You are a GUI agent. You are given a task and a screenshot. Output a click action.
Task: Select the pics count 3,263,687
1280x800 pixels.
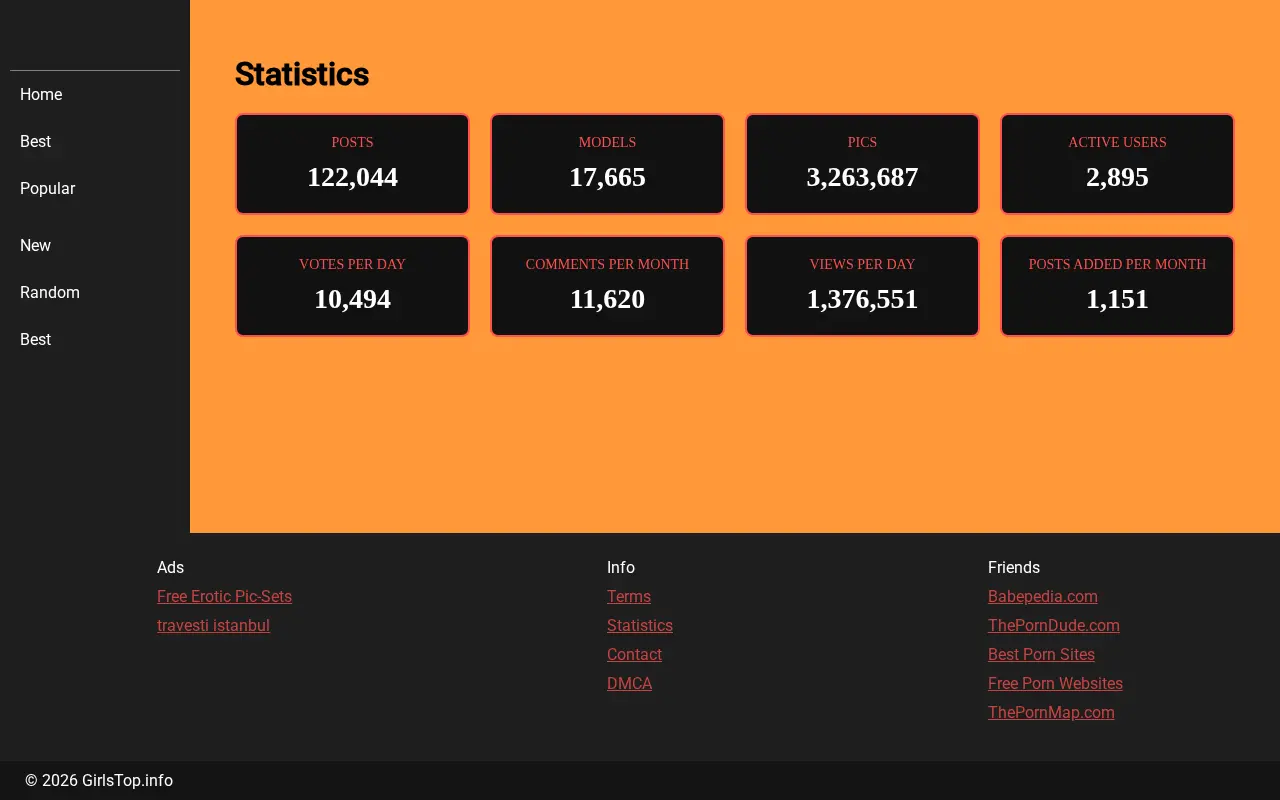point(862,177)
